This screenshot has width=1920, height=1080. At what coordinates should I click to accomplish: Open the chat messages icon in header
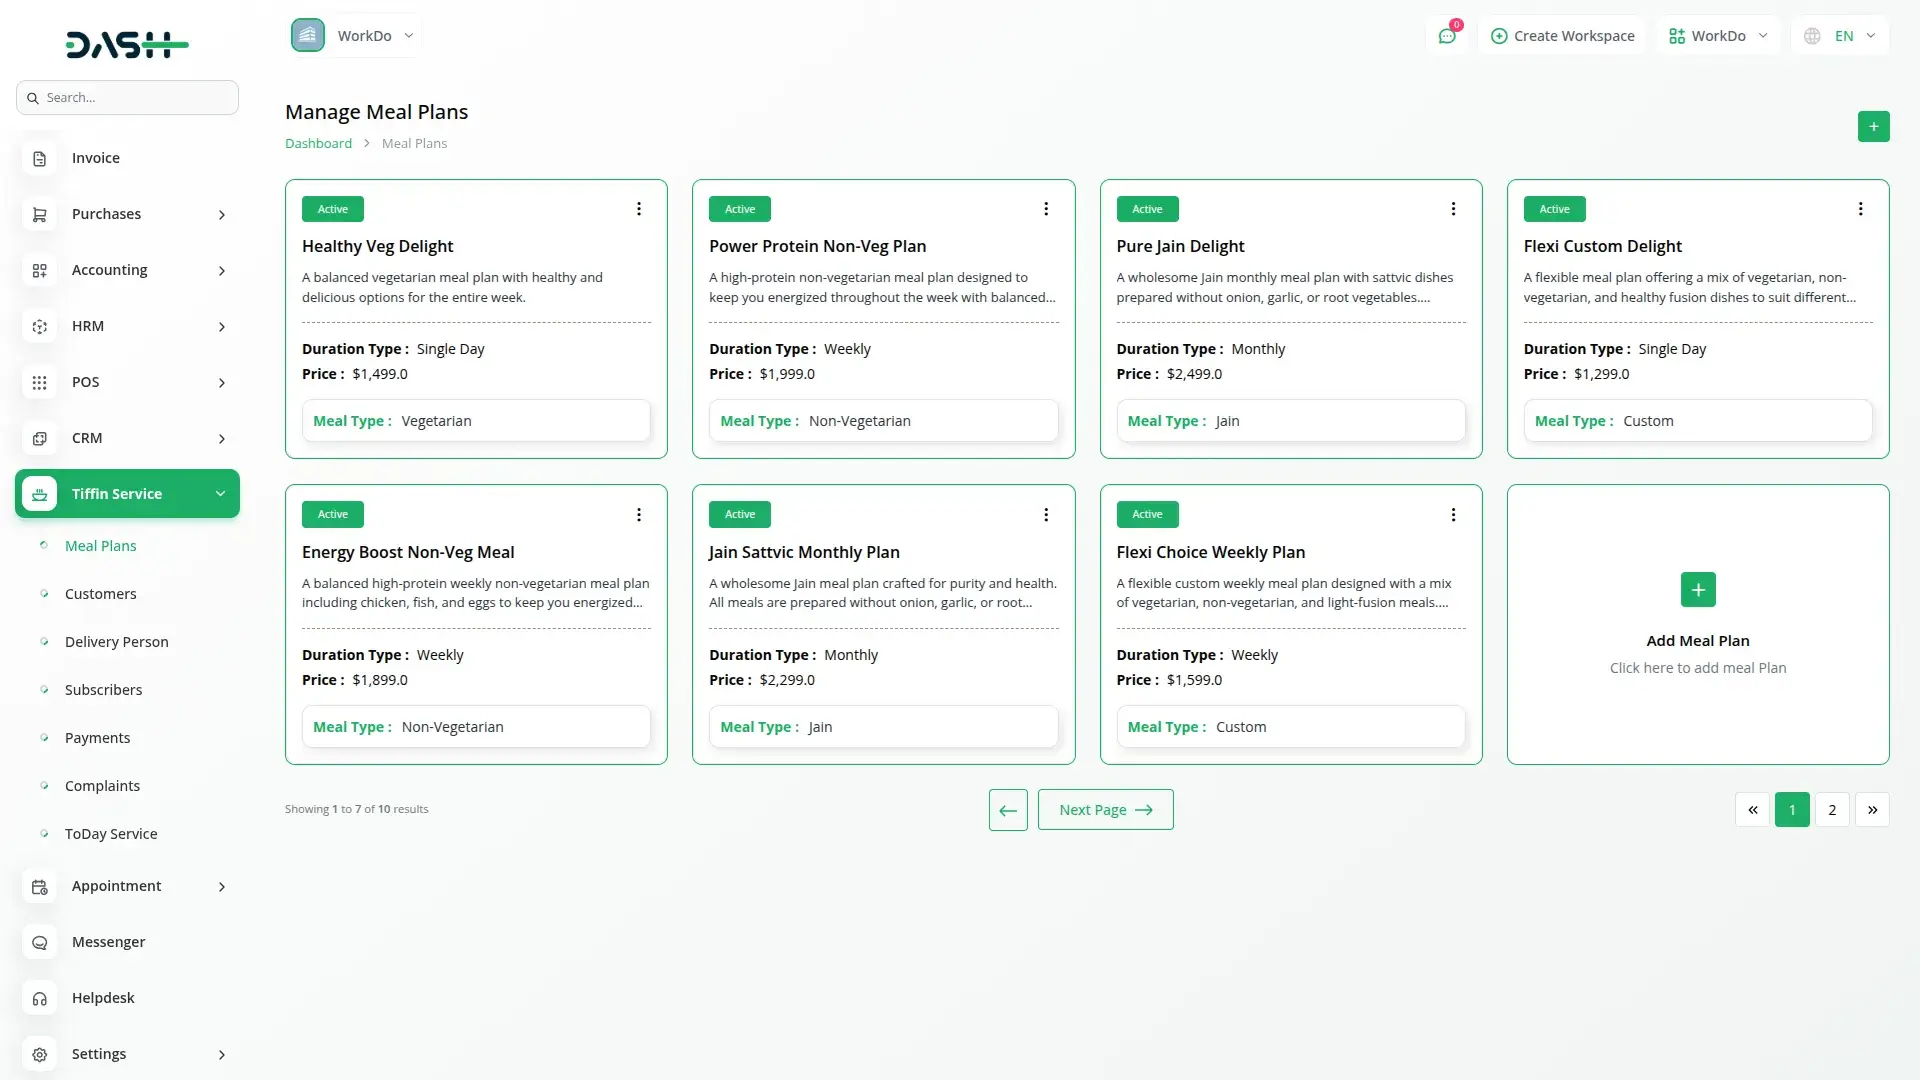[x=1446, y=36]
